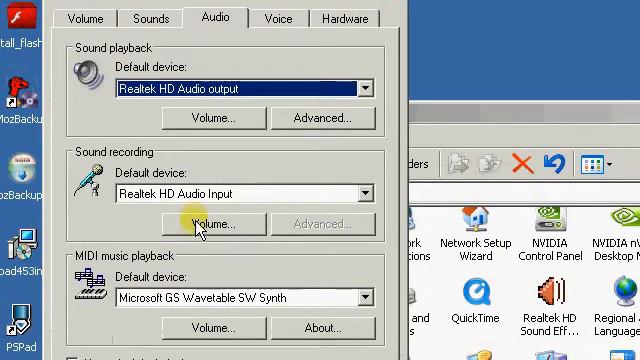Open the Views toolbar dropdown
Viewport: 640px width, 360px height.
click(596, 164)
